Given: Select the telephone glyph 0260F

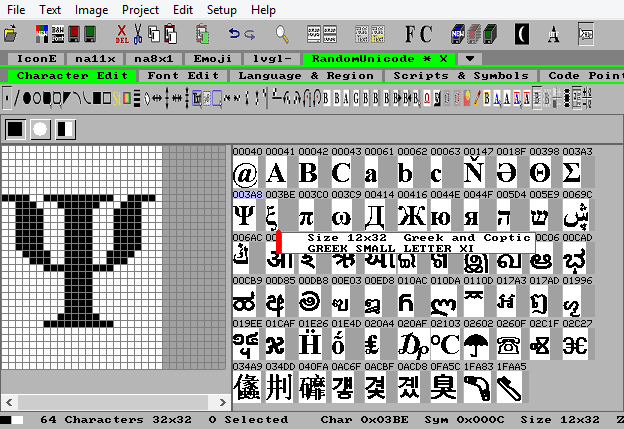Looking at the screenshot, I should 509,344.
